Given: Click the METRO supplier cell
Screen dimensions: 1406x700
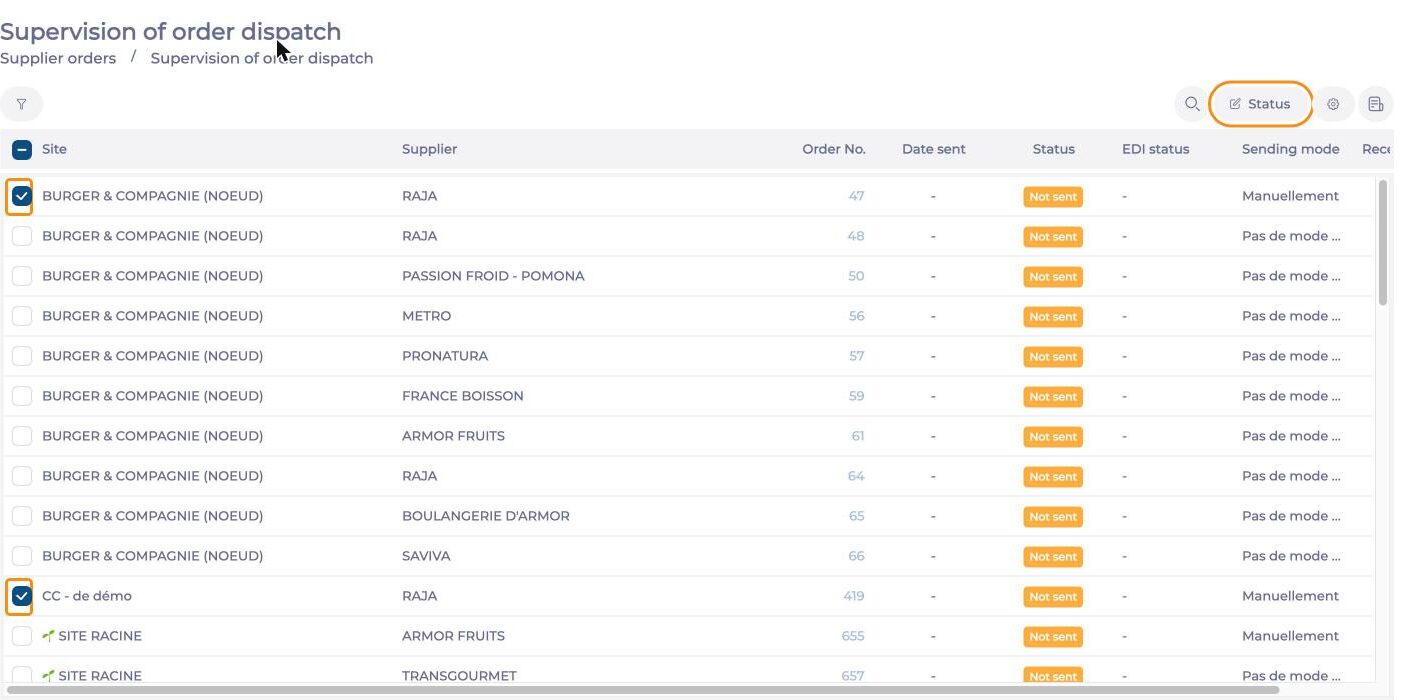Looking at the screenshot, I should click(426, 316).
